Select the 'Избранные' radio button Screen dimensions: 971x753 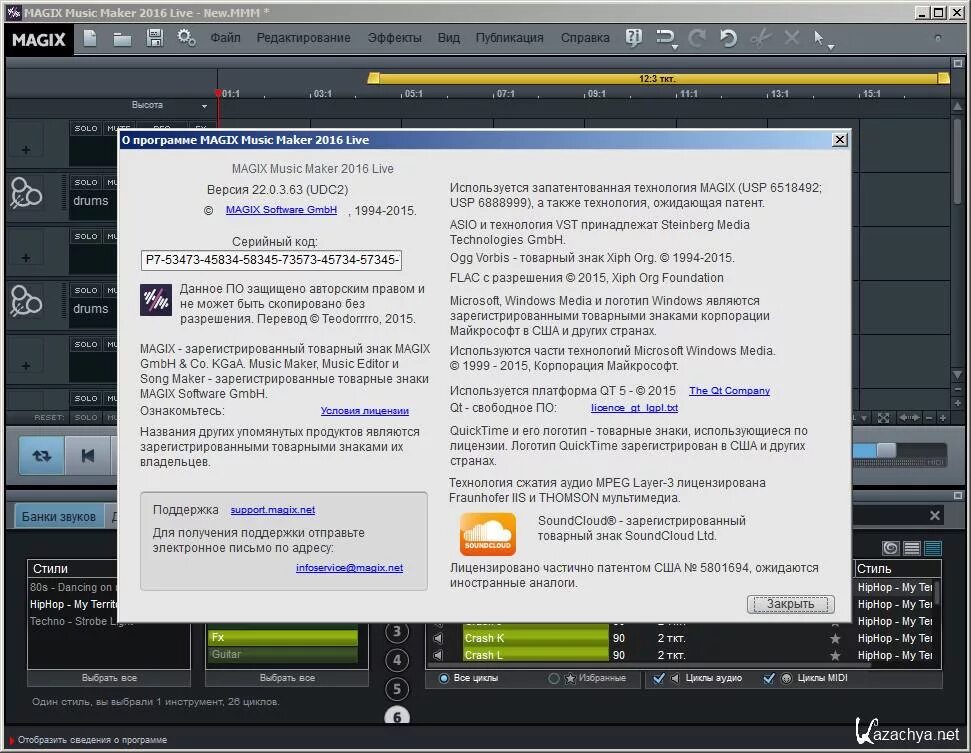[x=554, y=678]
